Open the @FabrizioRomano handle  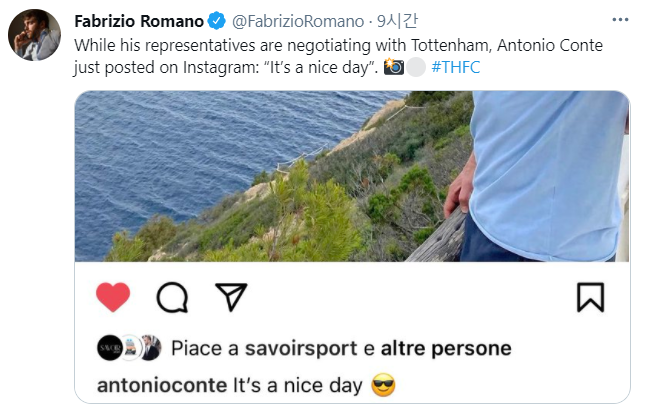[297, 22]
